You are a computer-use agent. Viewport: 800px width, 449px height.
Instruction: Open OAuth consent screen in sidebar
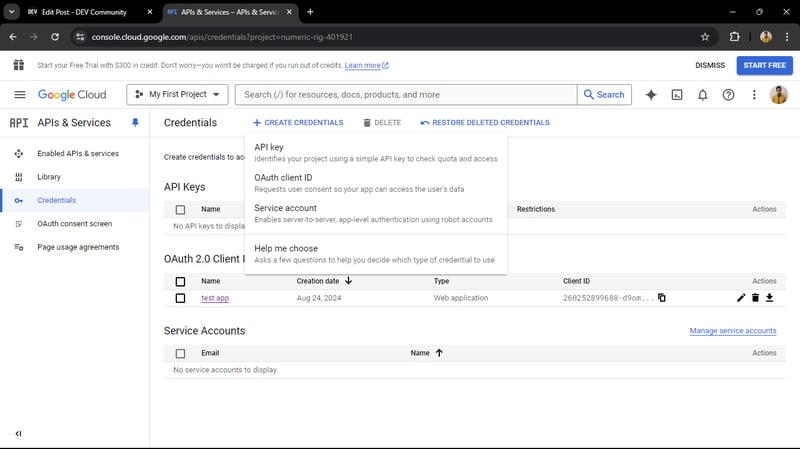(74, 223)
